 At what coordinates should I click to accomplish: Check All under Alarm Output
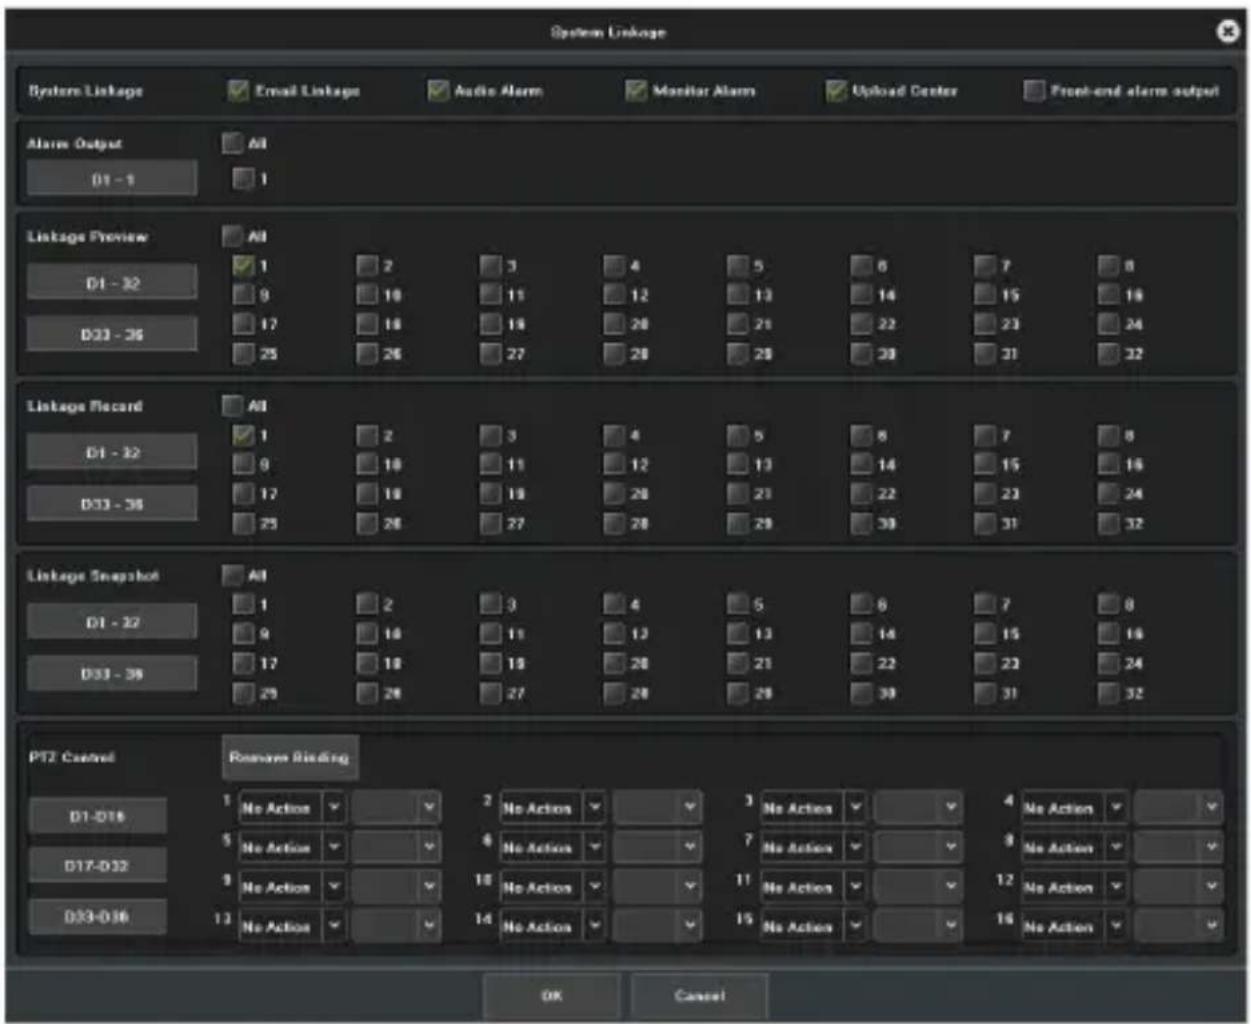point(232,143)
